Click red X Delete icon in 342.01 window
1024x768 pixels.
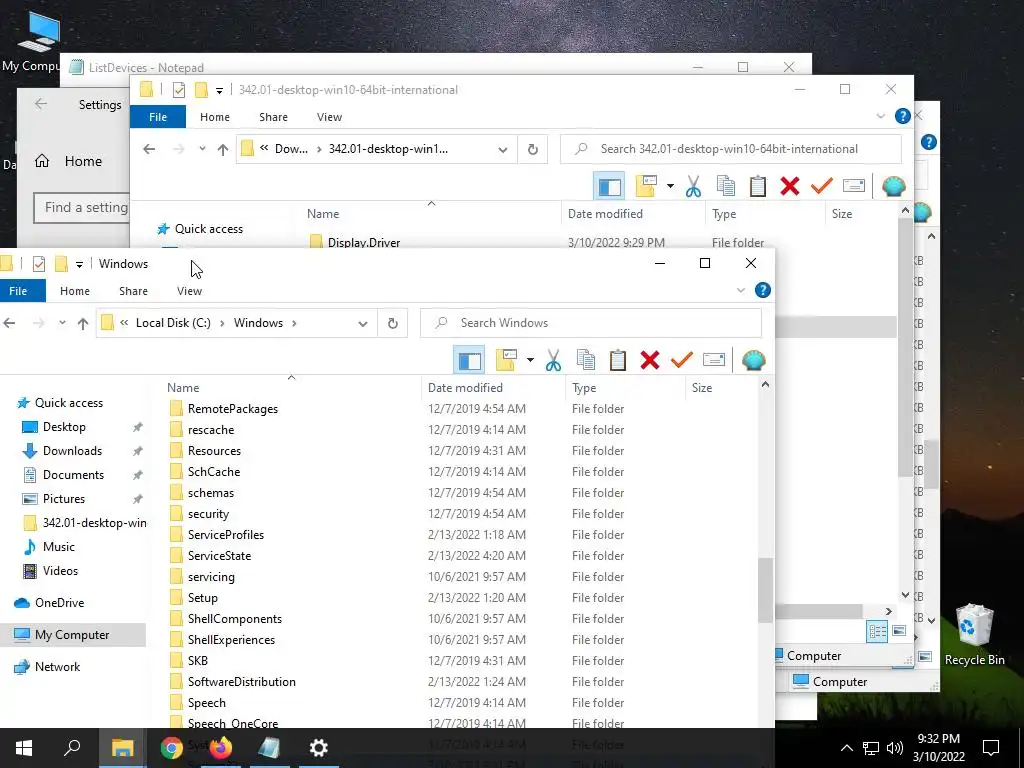coord(790,186)
